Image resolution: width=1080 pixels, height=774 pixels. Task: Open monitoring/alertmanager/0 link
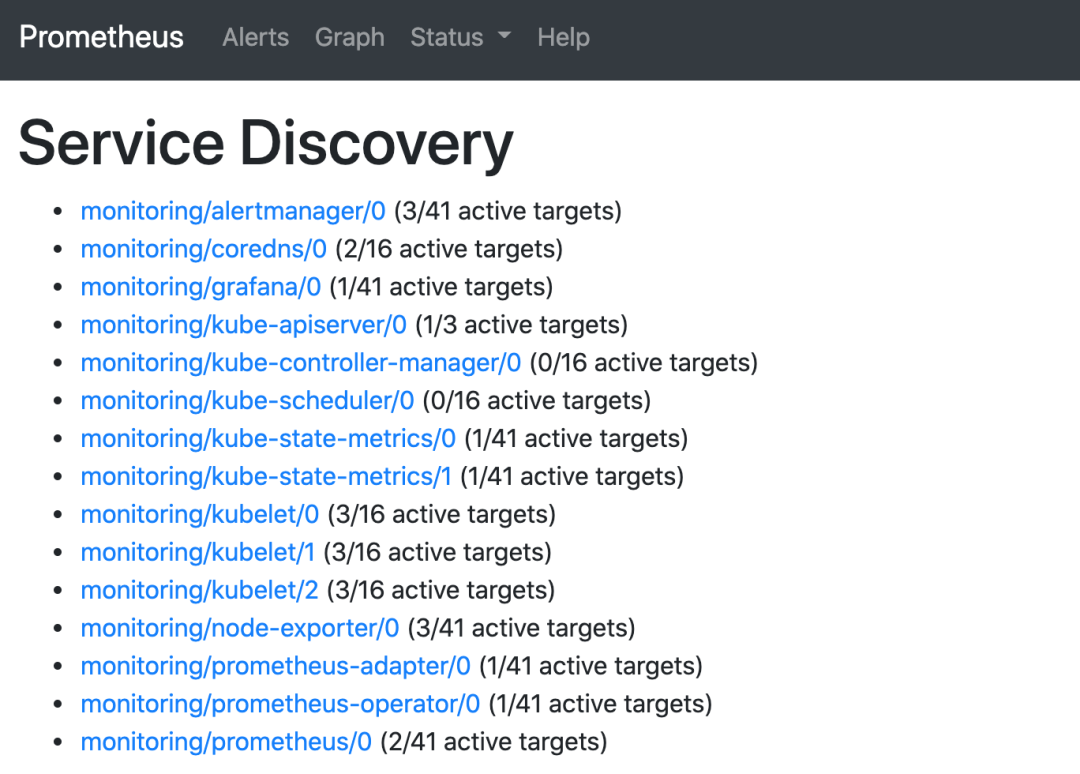233,211
